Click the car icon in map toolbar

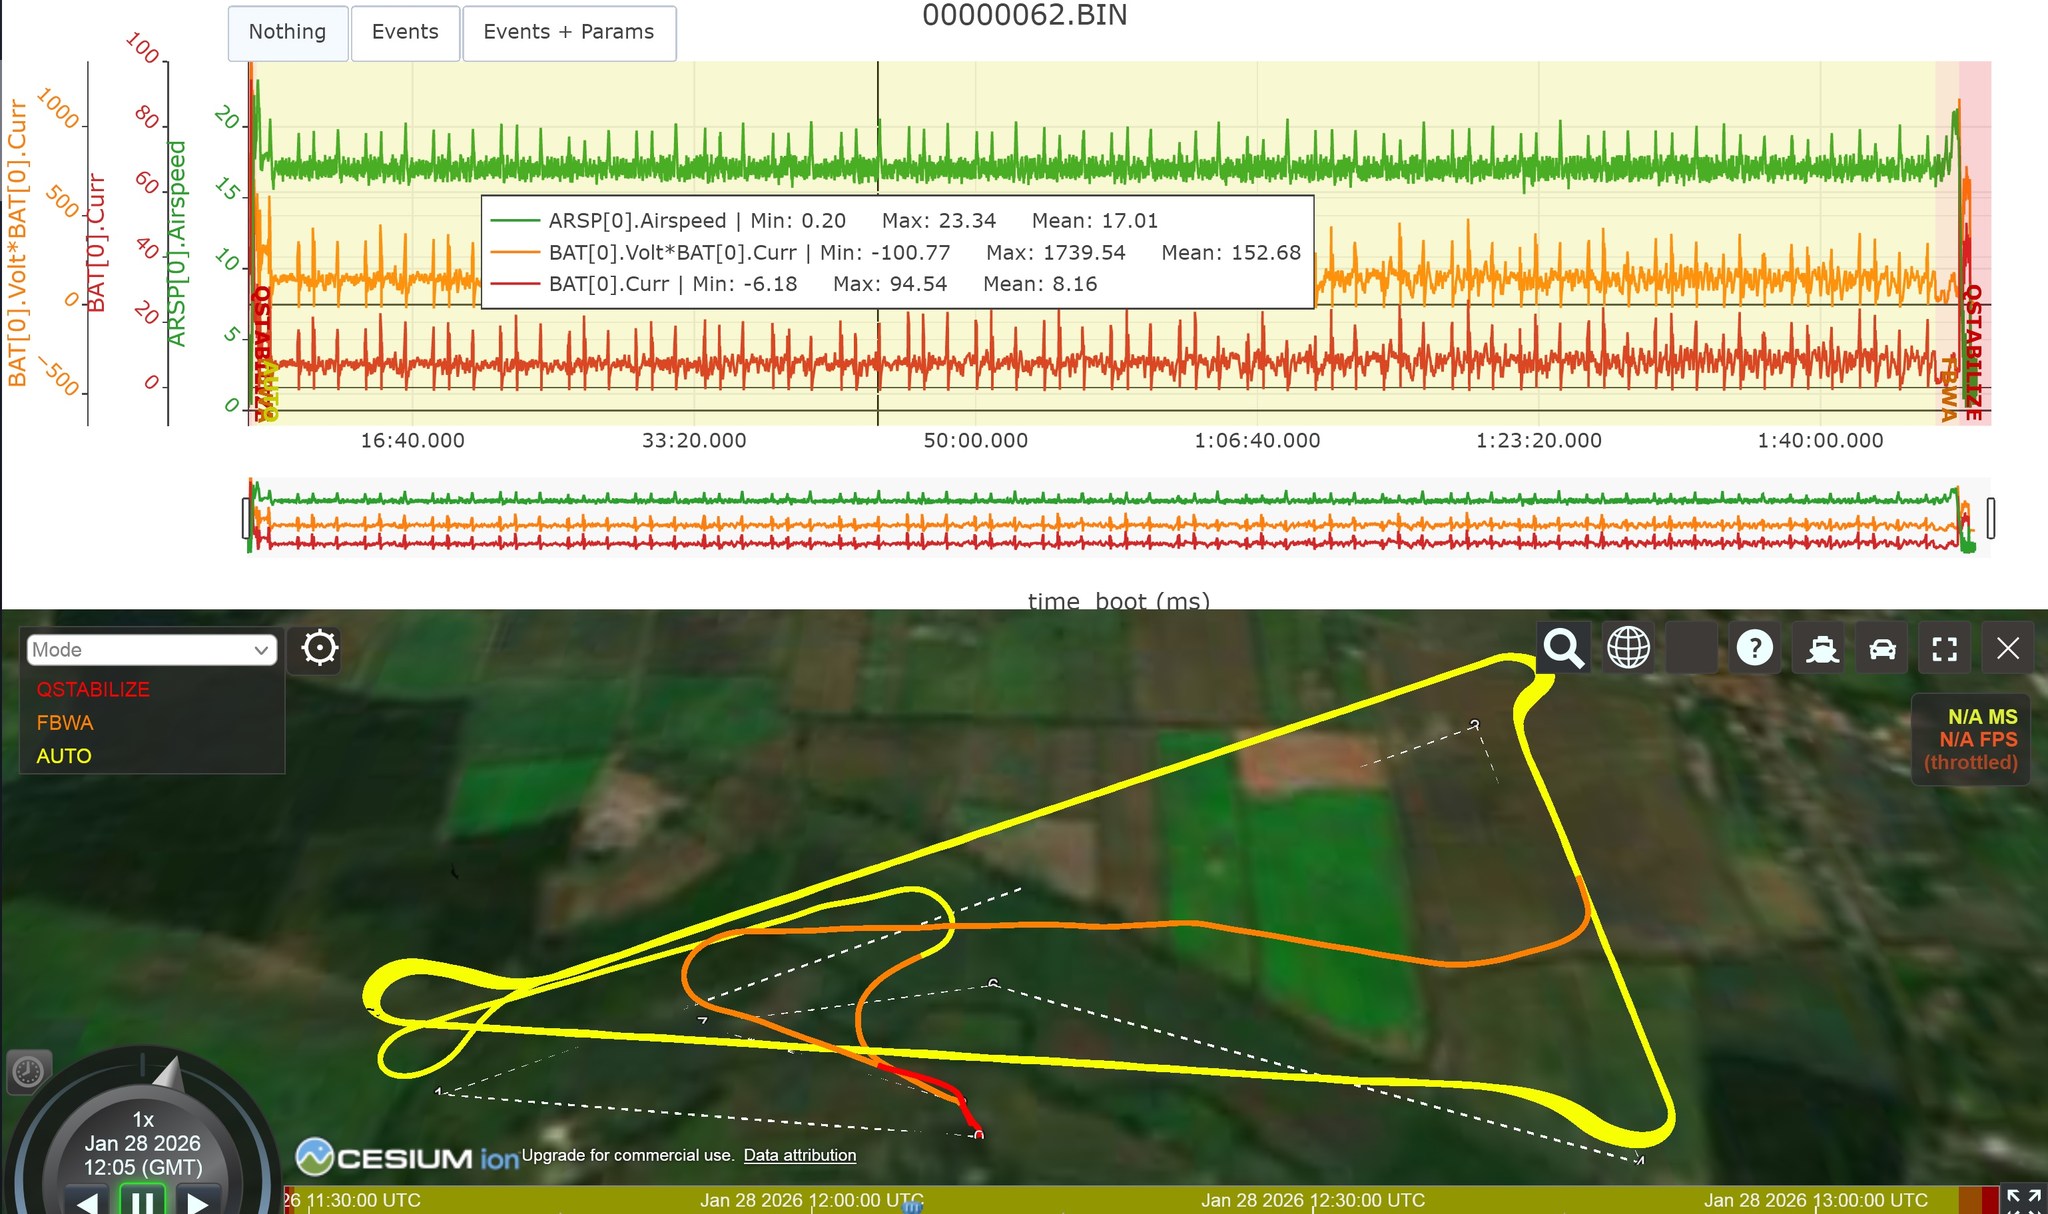click(x=1883, y=649)
